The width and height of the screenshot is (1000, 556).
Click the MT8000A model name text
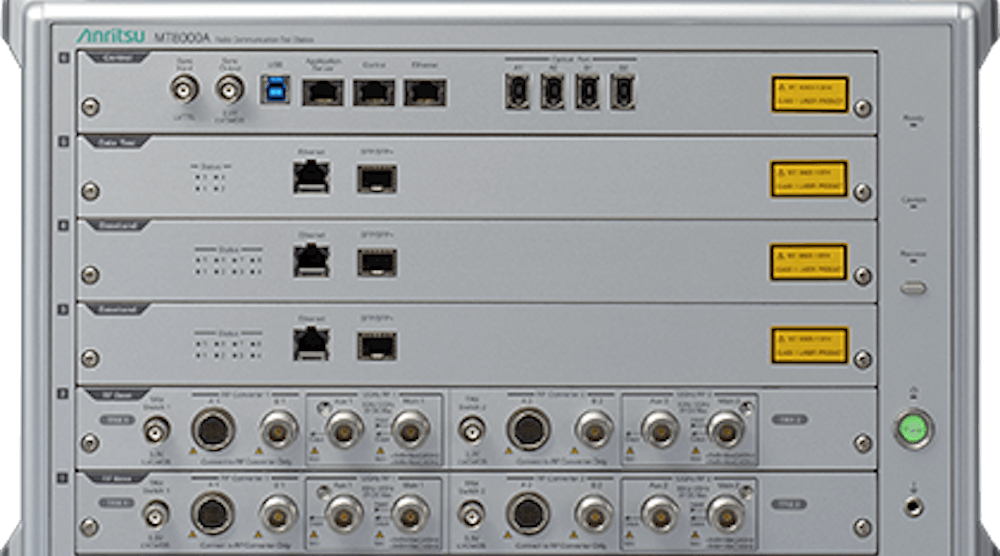(x=181, y=37)
